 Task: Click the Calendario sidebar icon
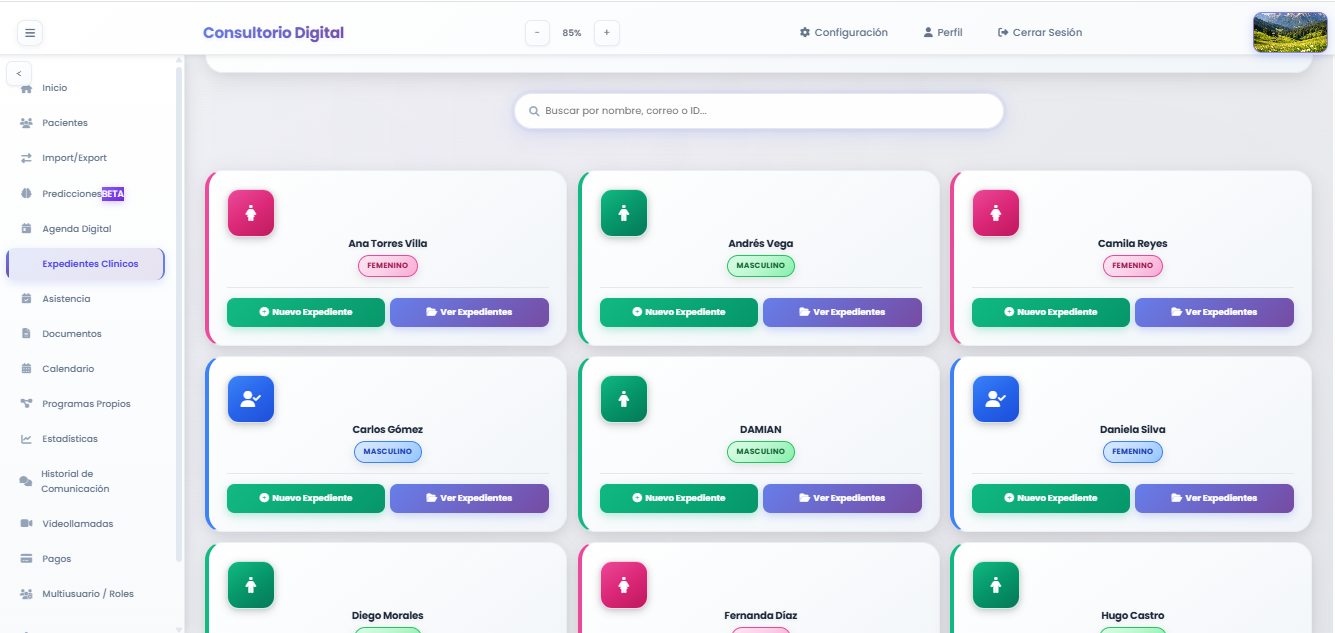(26, 368)
